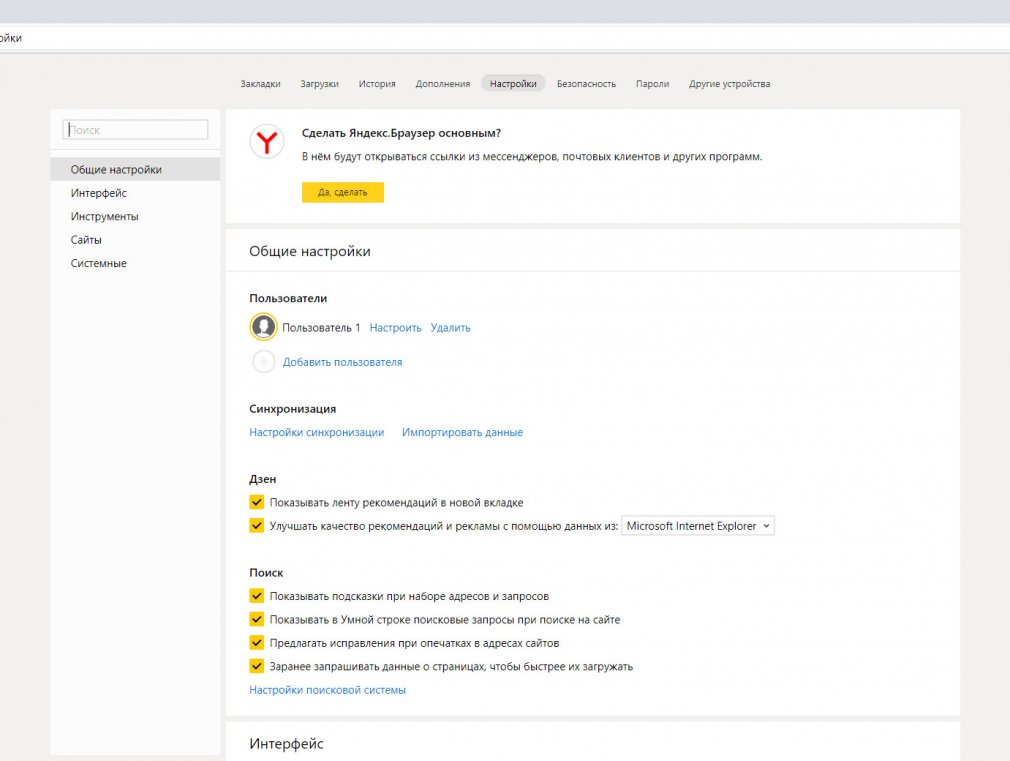Toggle Показывать в Умной строке поисковые запросы
Viewport: 1010px width, 761px height.
256,619
